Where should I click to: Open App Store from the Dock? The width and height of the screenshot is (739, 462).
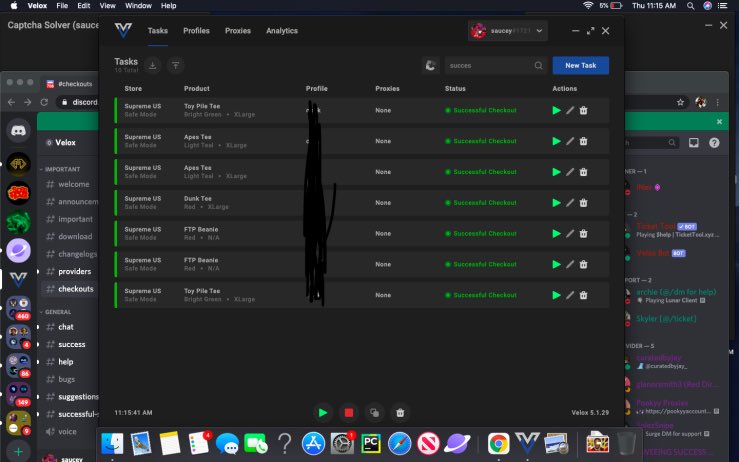[x=313, y=444]
